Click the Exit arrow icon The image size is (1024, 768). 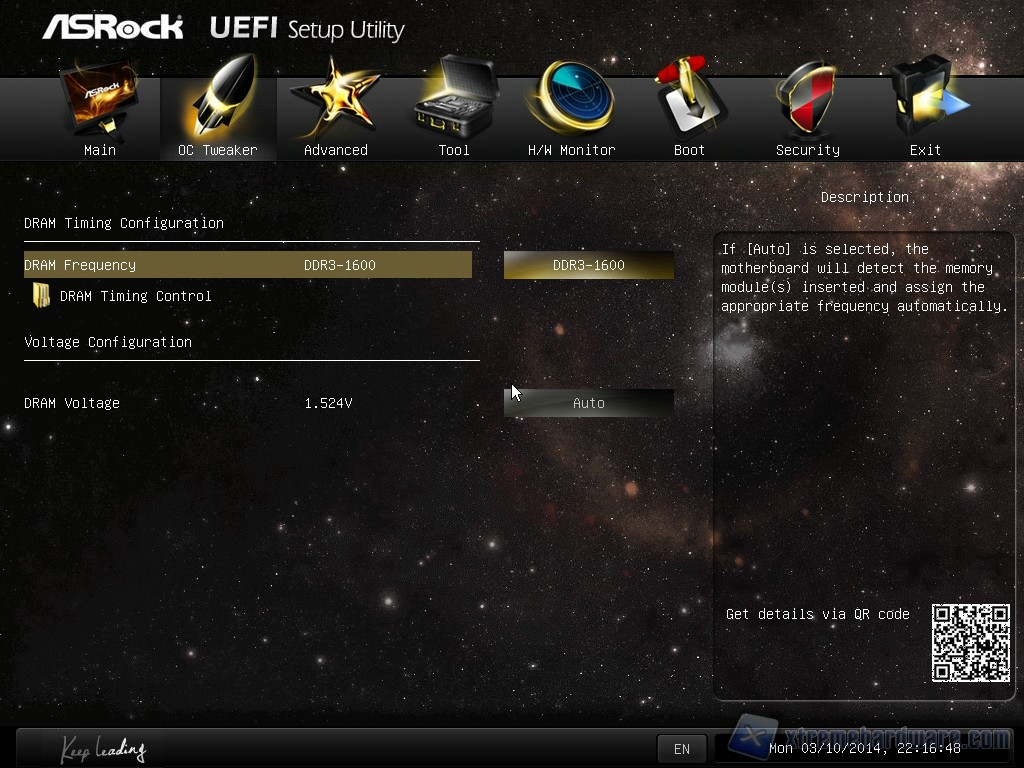tap(927, 97)
